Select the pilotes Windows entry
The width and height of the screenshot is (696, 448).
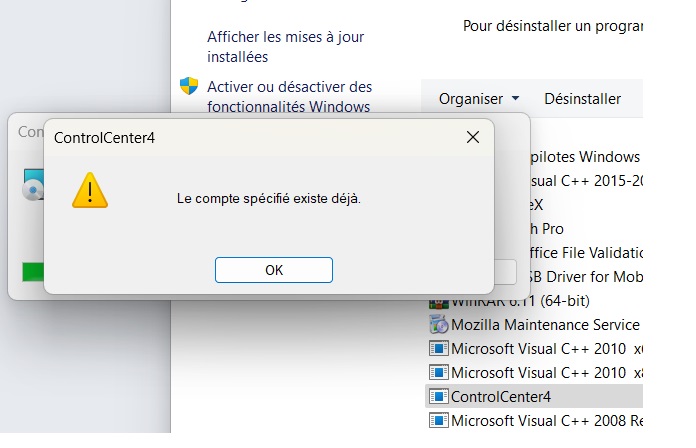coord(586,157)
